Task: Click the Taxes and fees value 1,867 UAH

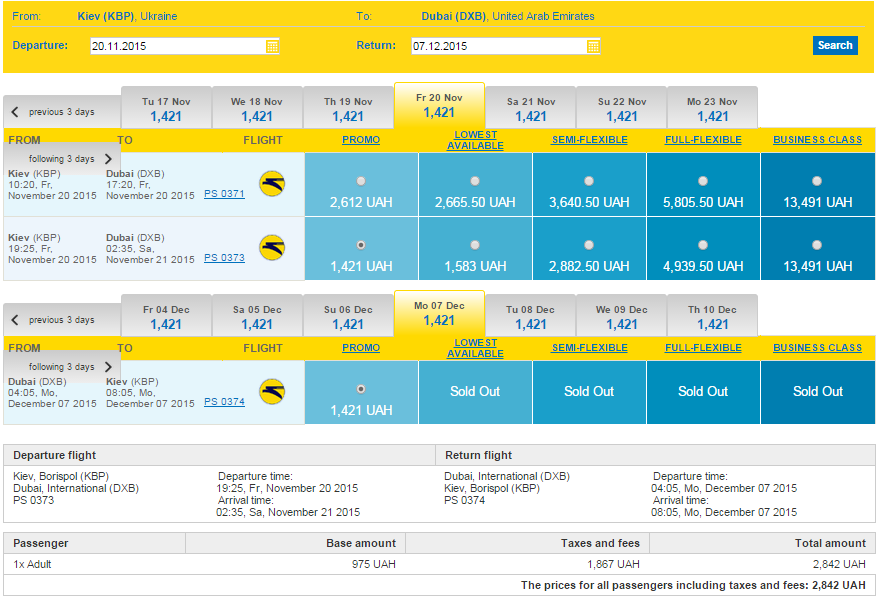Action: (x=613, y=564)
